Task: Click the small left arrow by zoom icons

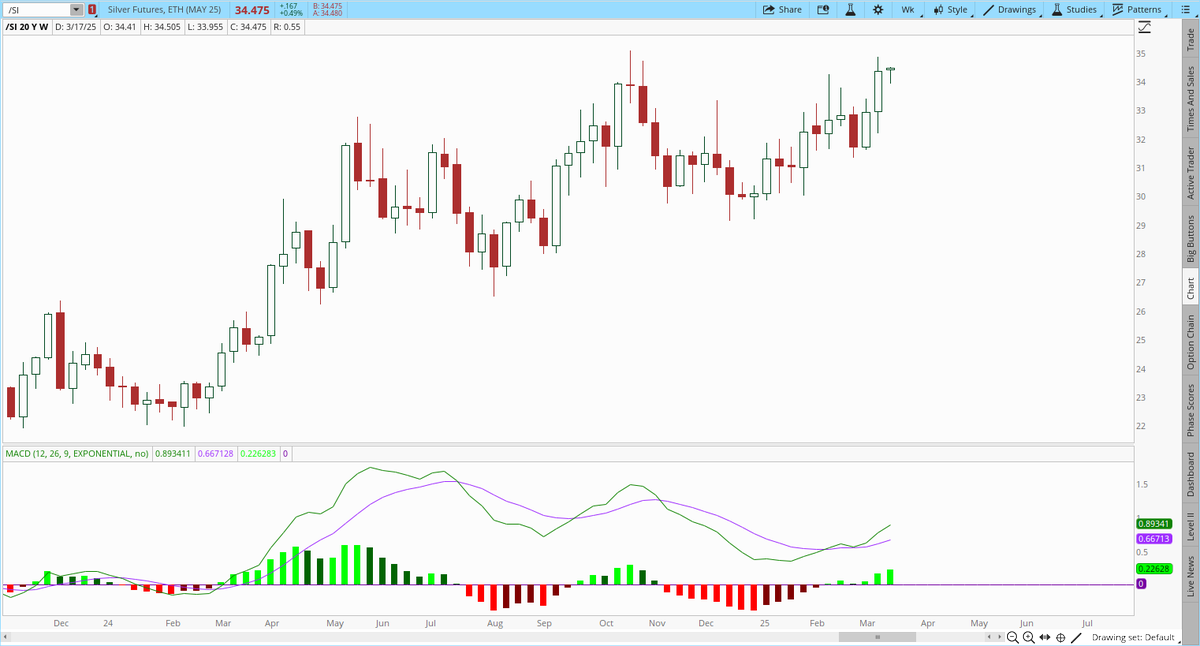Action: tap(989, 637)
